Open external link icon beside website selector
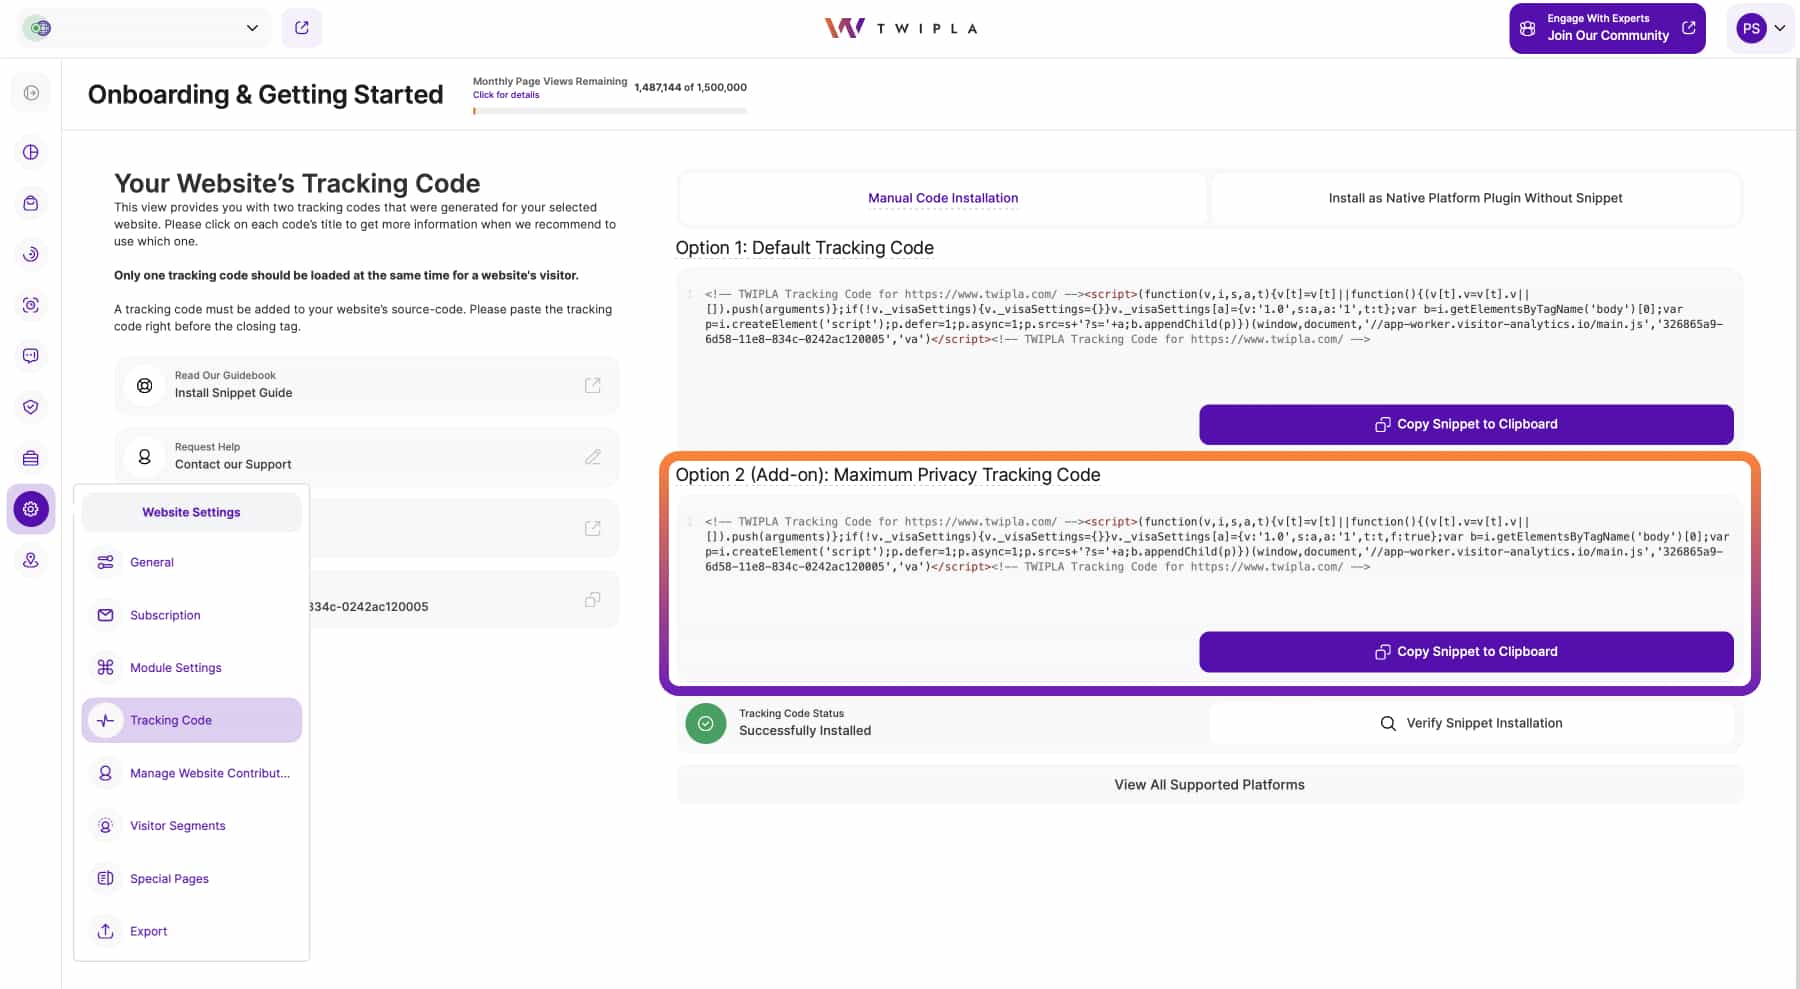The width and height of the screenshot is (1800, 989). 302,28
